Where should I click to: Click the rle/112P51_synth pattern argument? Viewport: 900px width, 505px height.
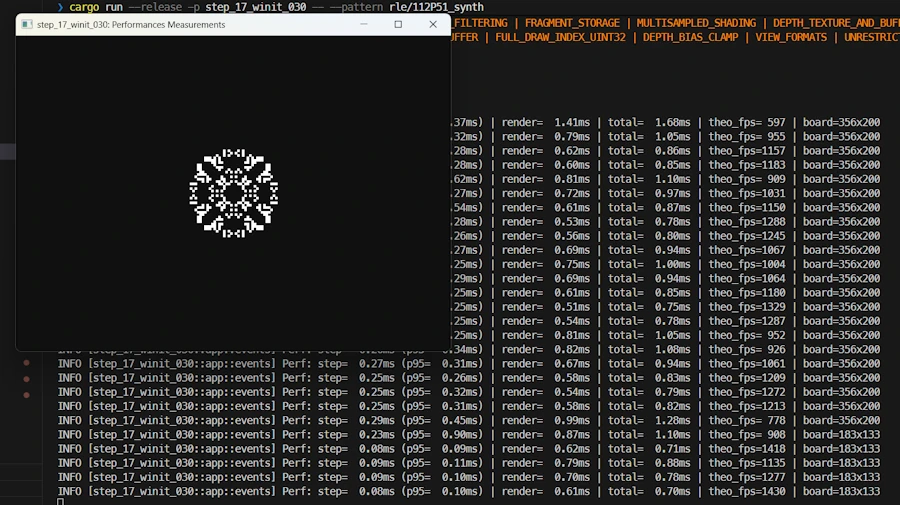[x=436, y=7]
